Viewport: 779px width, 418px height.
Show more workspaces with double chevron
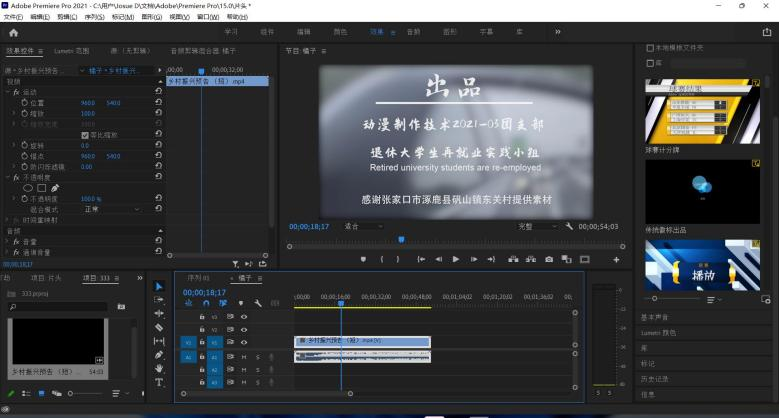tap(557, 32)
